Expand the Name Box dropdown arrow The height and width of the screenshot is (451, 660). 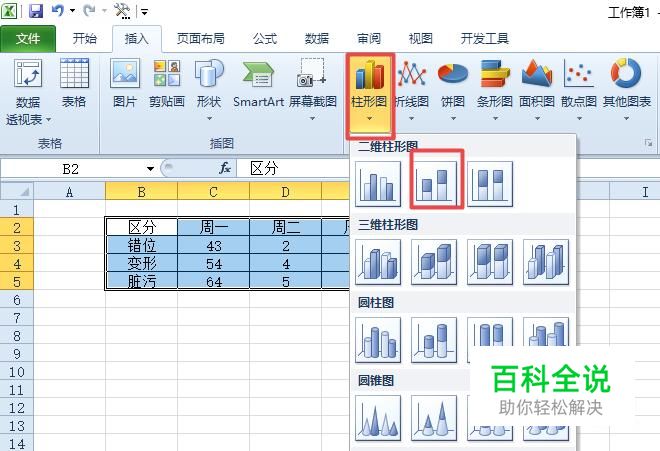[x=150, y=169]
